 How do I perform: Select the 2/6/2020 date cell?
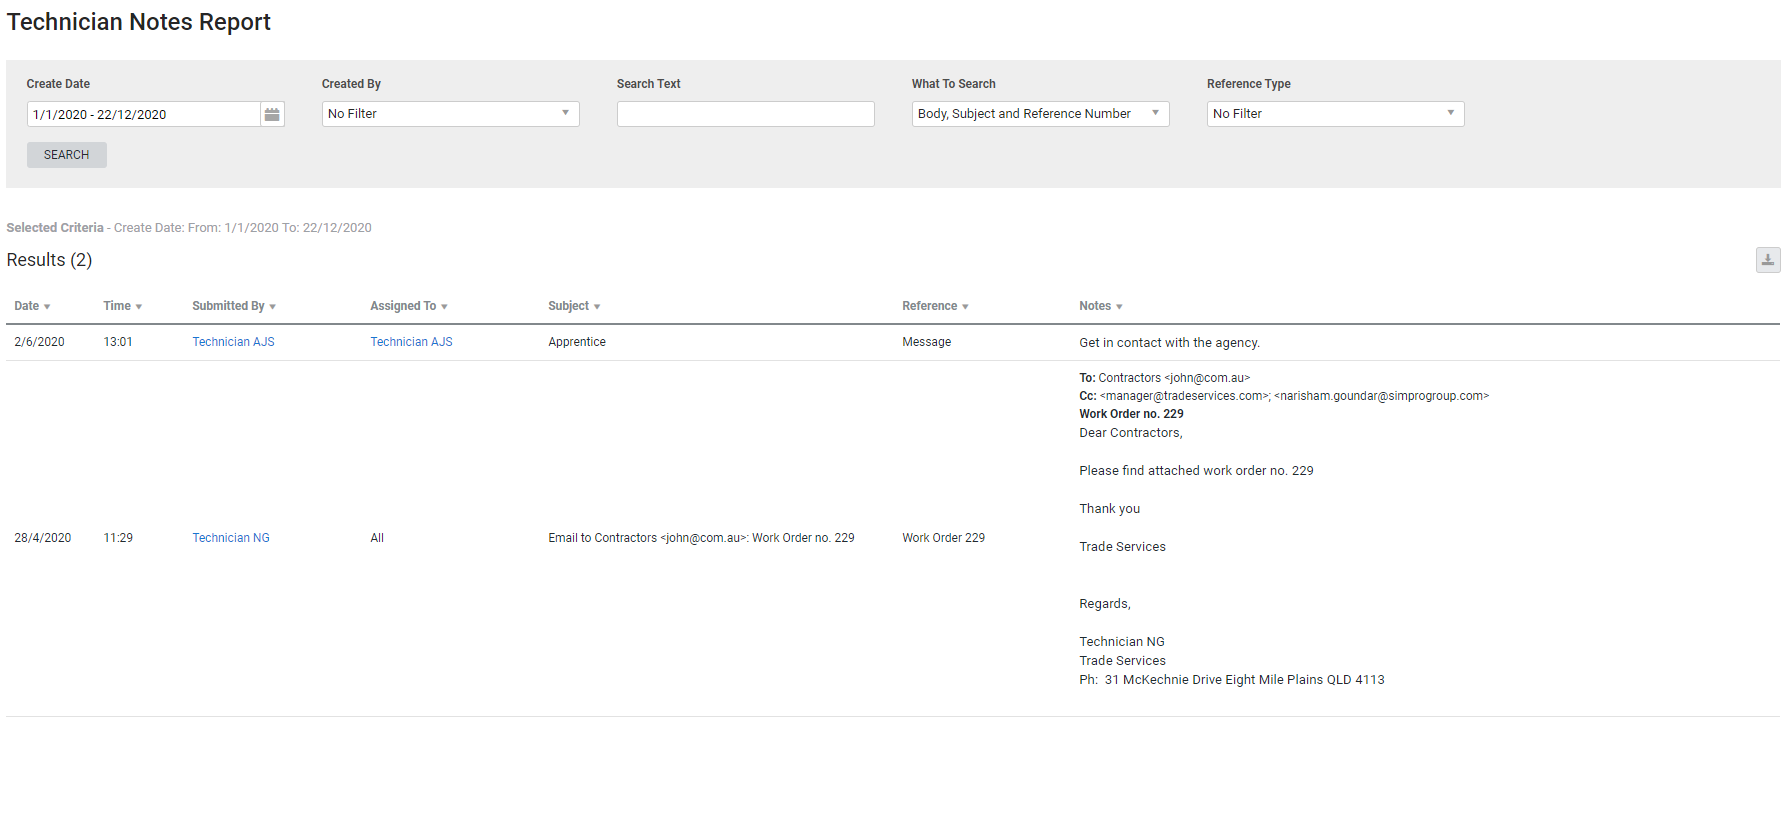(39, 342)
